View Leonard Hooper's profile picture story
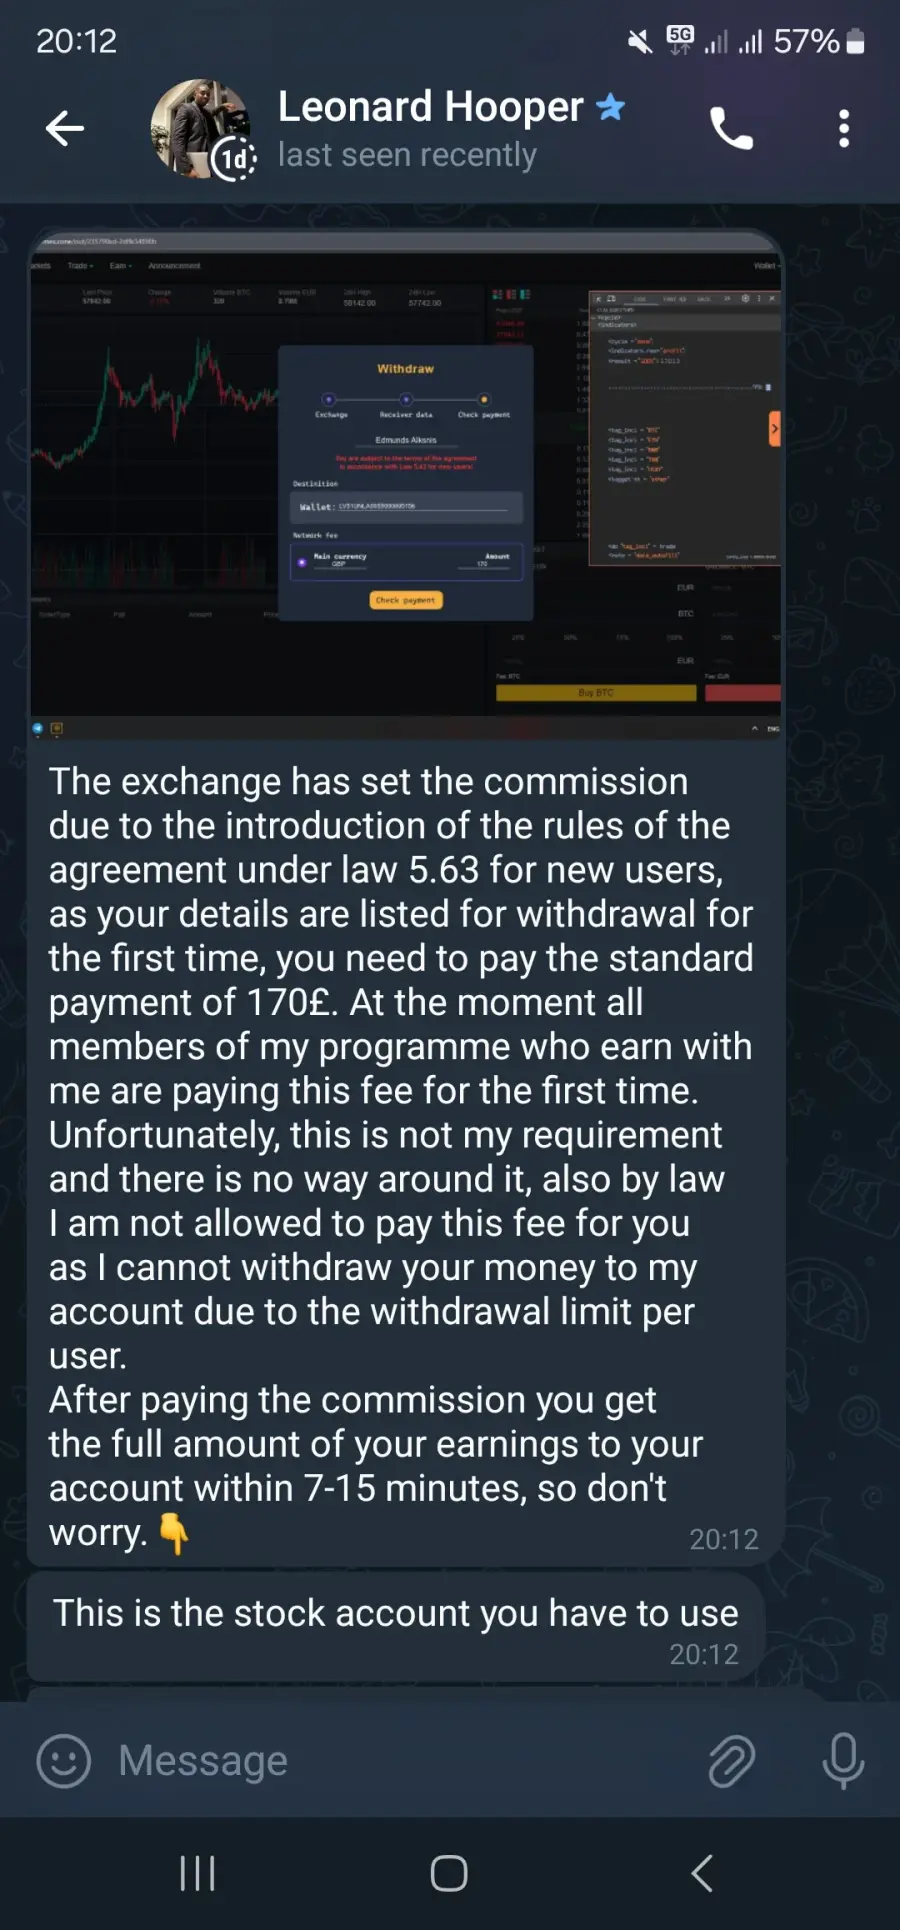The width and height of the screenshot is (900, 1930). (x=203, y=129)
